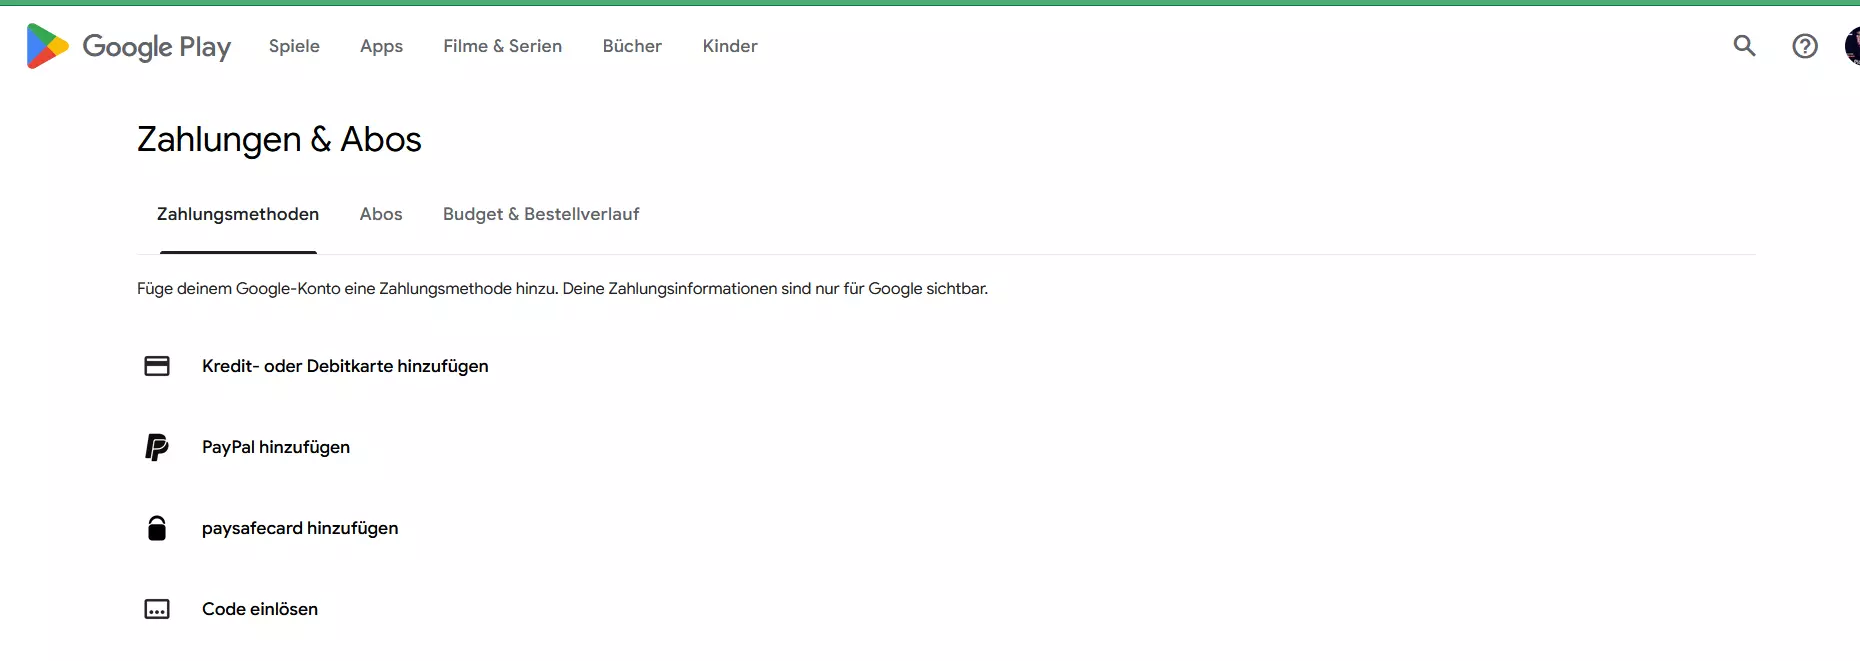Click the redeem code icon
This screenshot has height=661, width=1860.
click(157, 609)
